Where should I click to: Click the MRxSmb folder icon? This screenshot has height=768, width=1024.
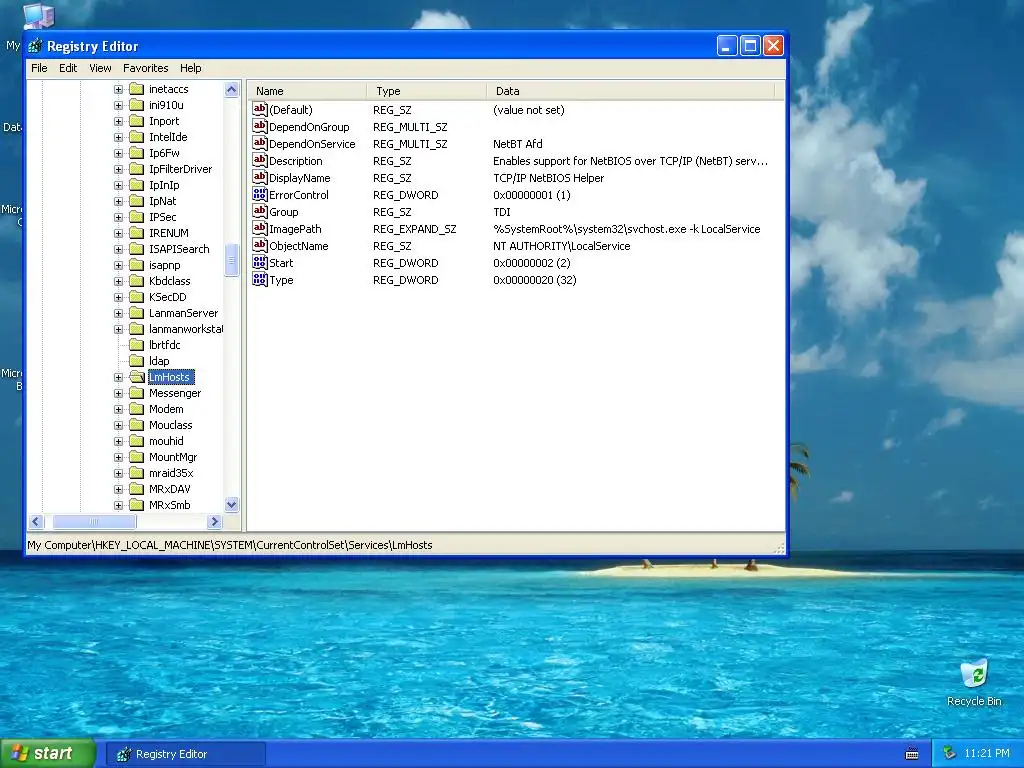[136, 505]
